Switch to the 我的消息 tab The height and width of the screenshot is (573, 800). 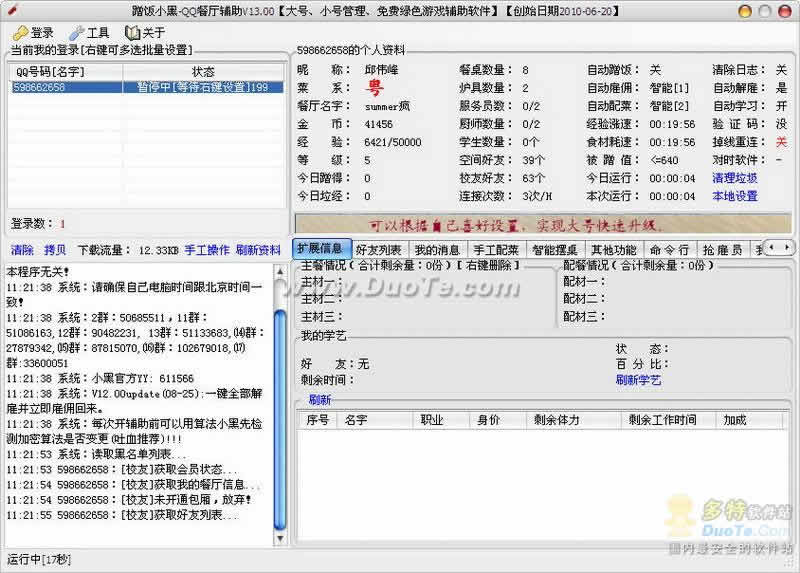pos(437,250)
